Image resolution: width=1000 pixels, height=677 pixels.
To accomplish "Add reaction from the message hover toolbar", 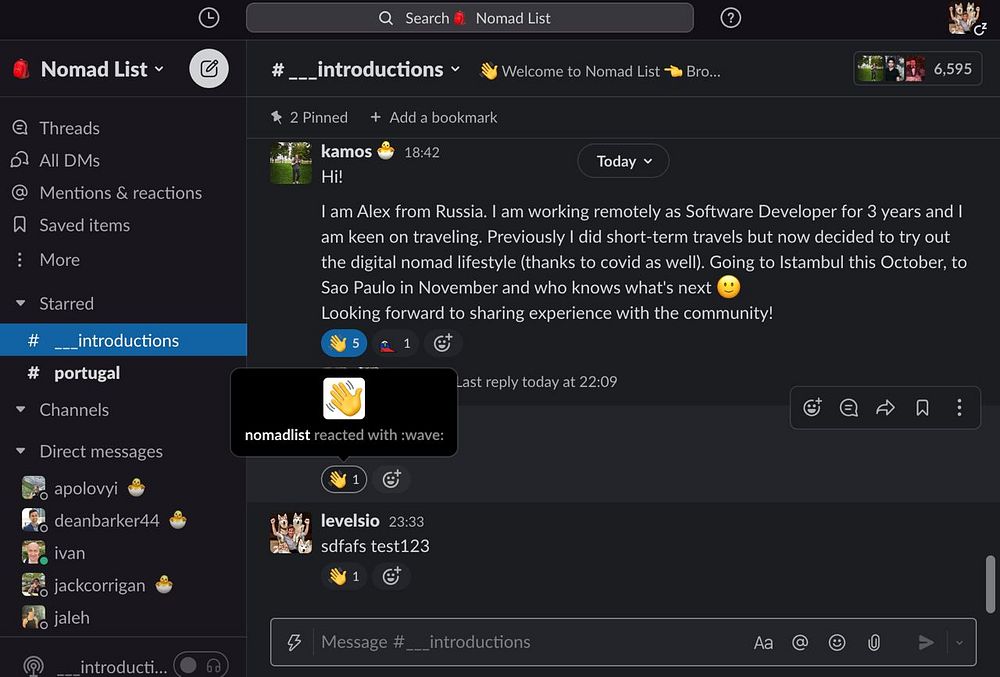I will (x=812, y=407).
